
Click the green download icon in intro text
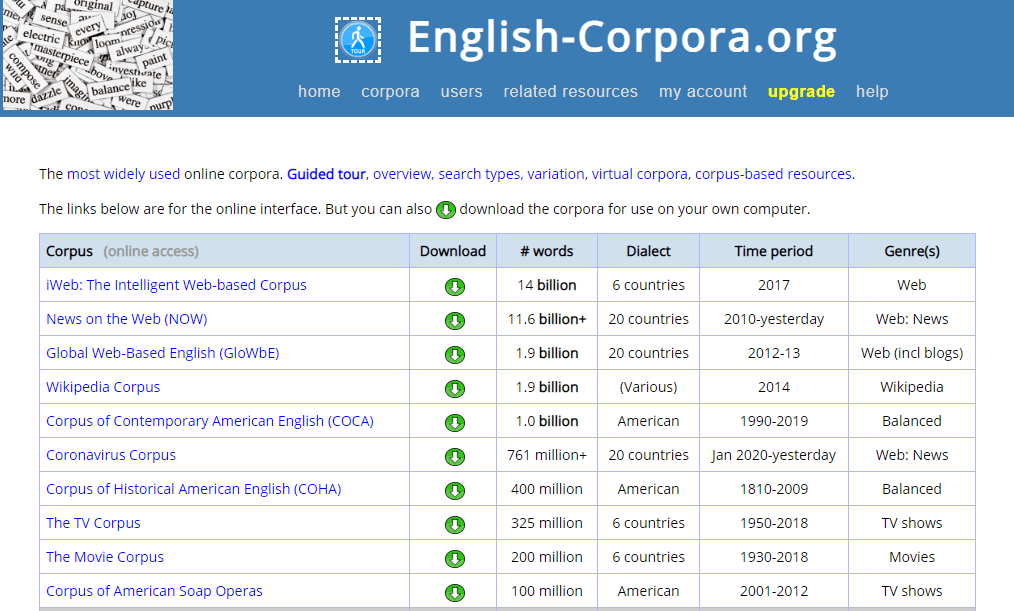(446, 209)
